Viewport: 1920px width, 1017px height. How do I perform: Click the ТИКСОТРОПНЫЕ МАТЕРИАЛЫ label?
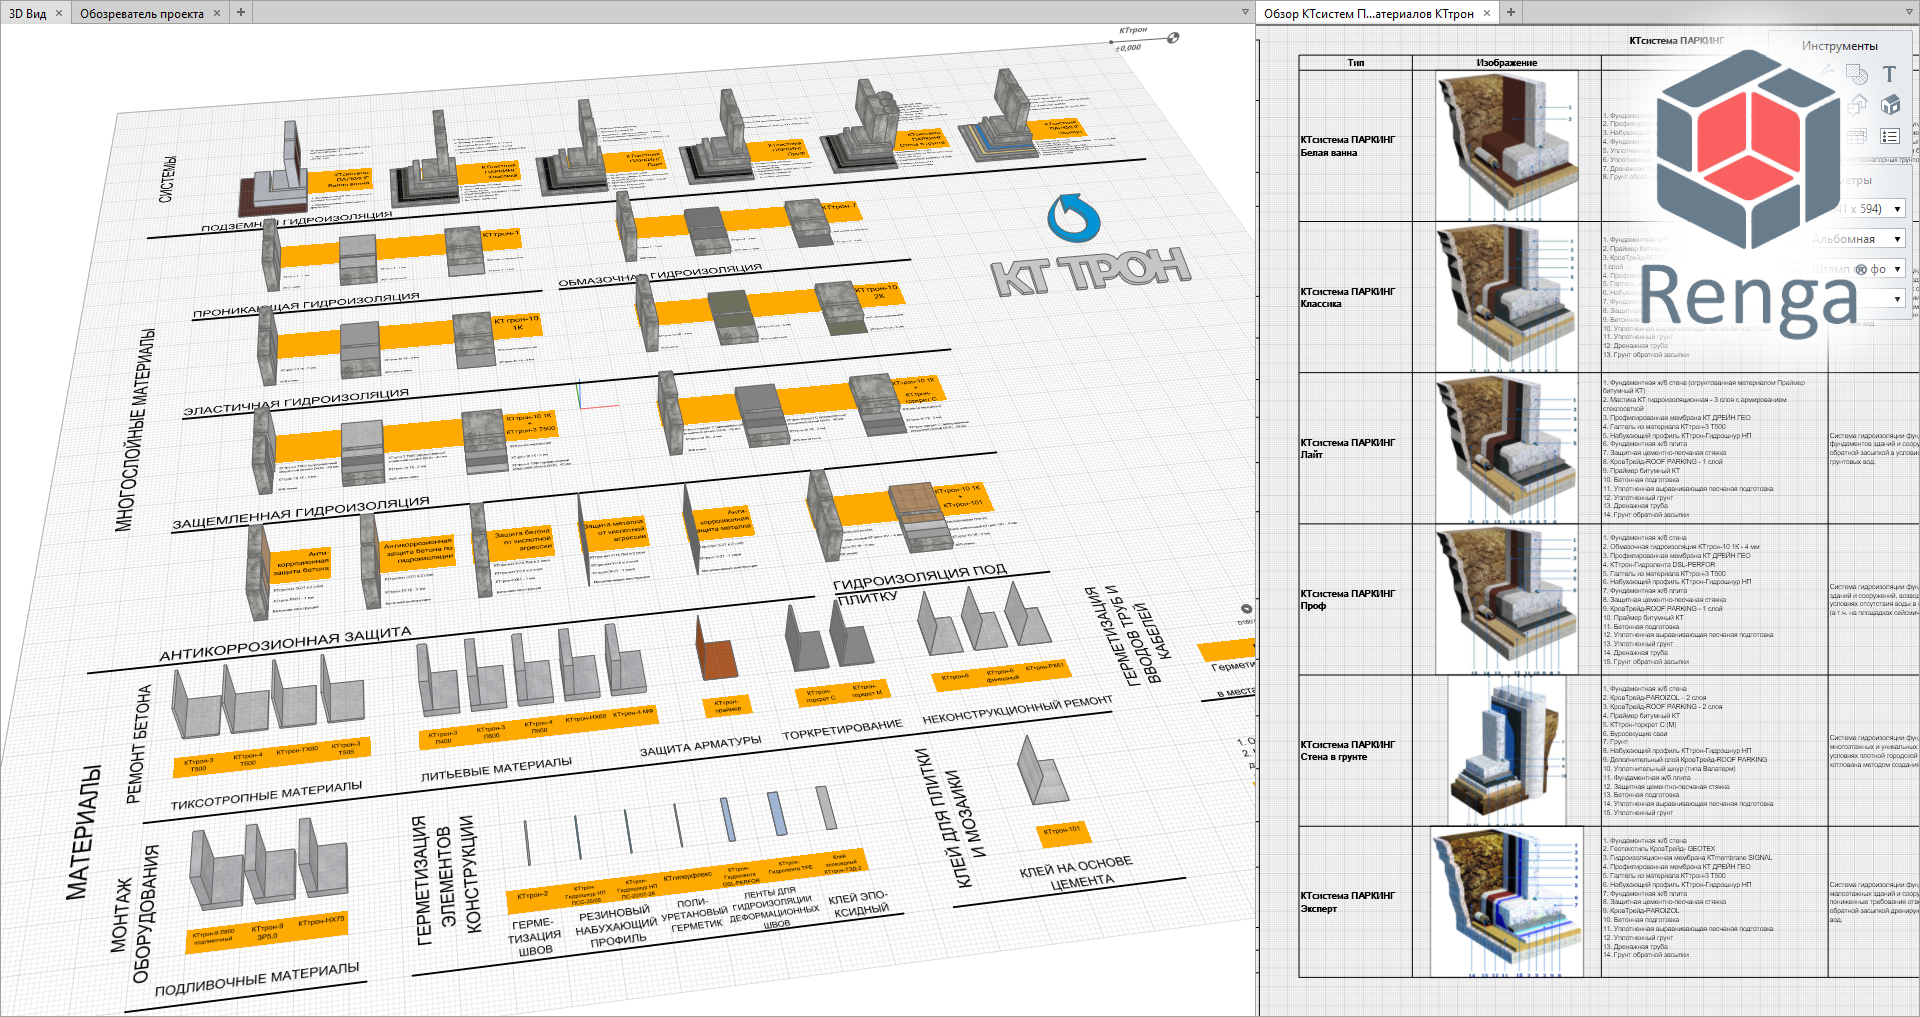click(x=266, y=796)
